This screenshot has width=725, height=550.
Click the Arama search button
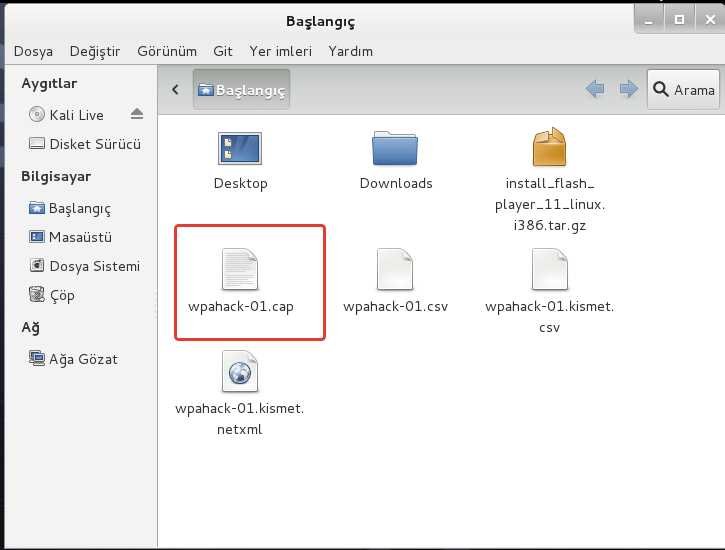(683, 90)
